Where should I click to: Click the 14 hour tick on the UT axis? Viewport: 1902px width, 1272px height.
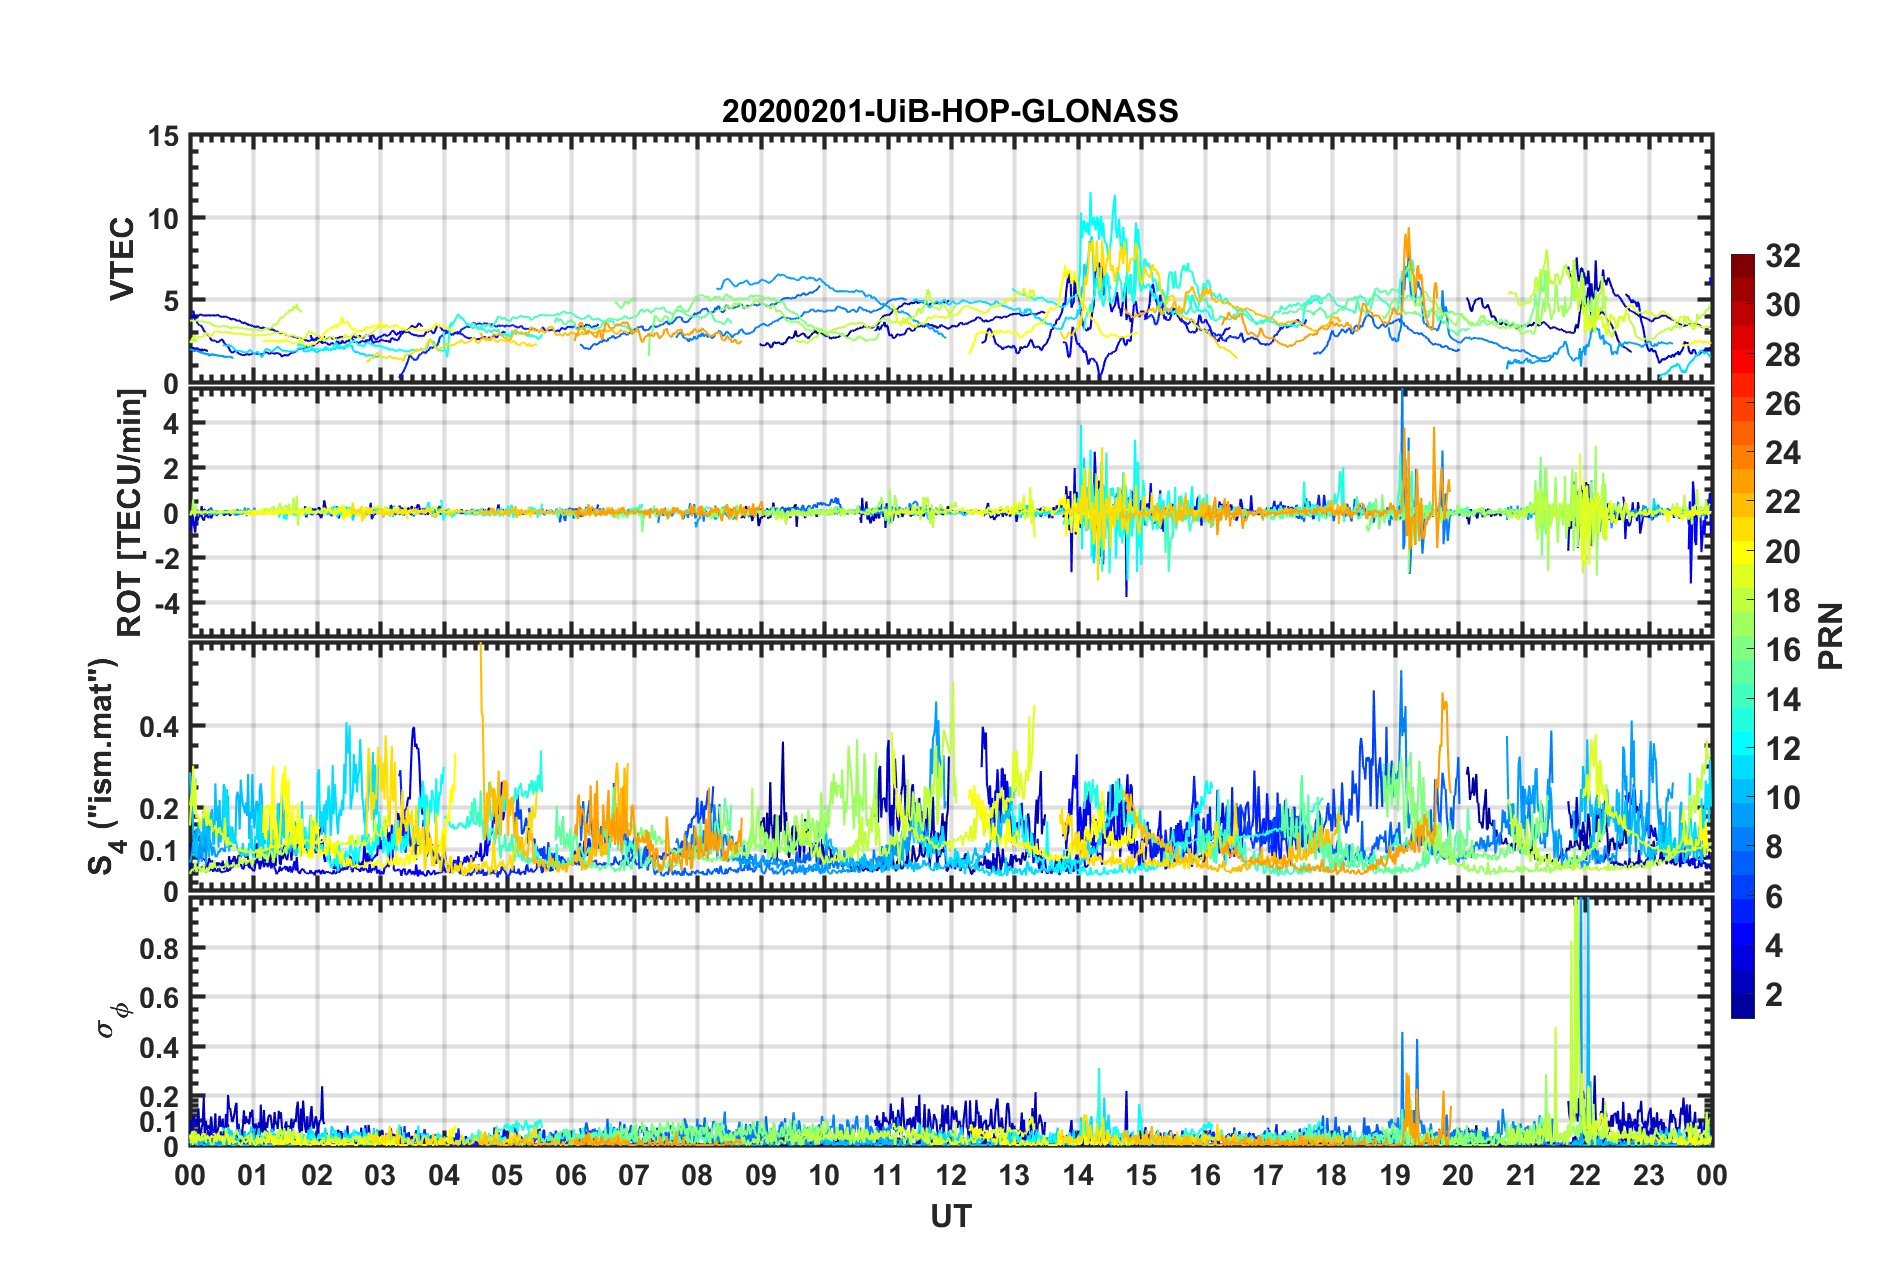point(1078,1174)
